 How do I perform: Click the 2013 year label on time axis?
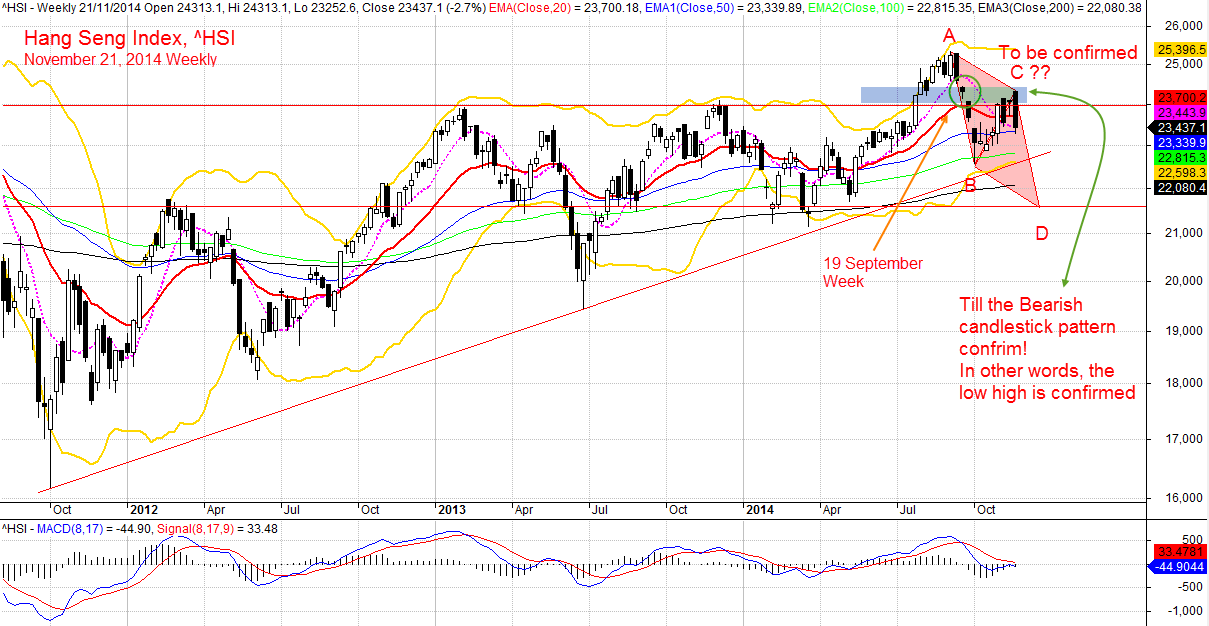tap(451, 509)
